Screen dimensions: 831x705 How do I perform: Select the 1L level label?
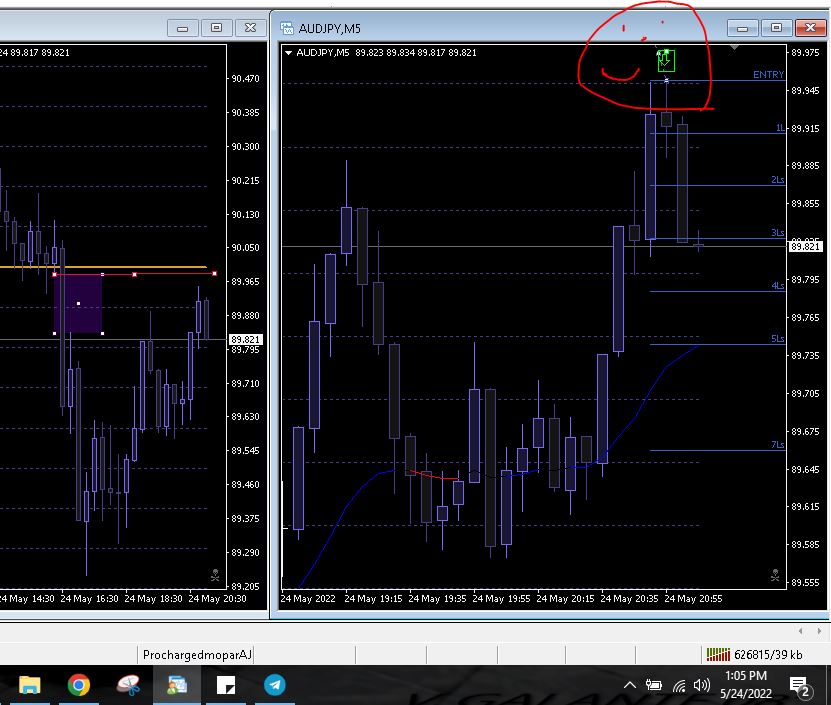pos(780,128)
